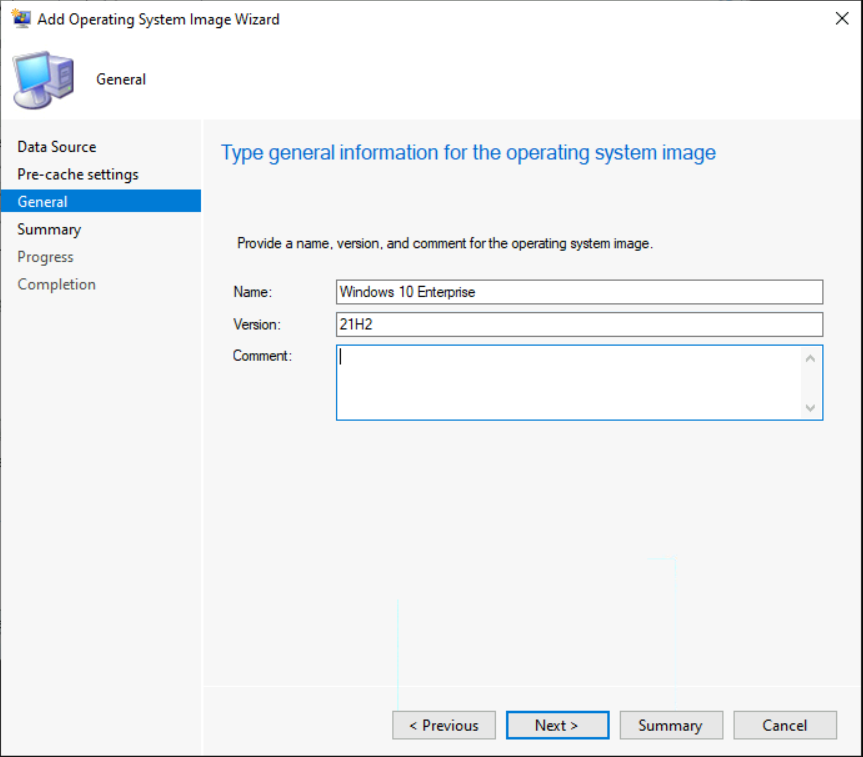Open the Pre-cache settings step
This screenshot has width=863, height=757.
click(x=78, y=175)
